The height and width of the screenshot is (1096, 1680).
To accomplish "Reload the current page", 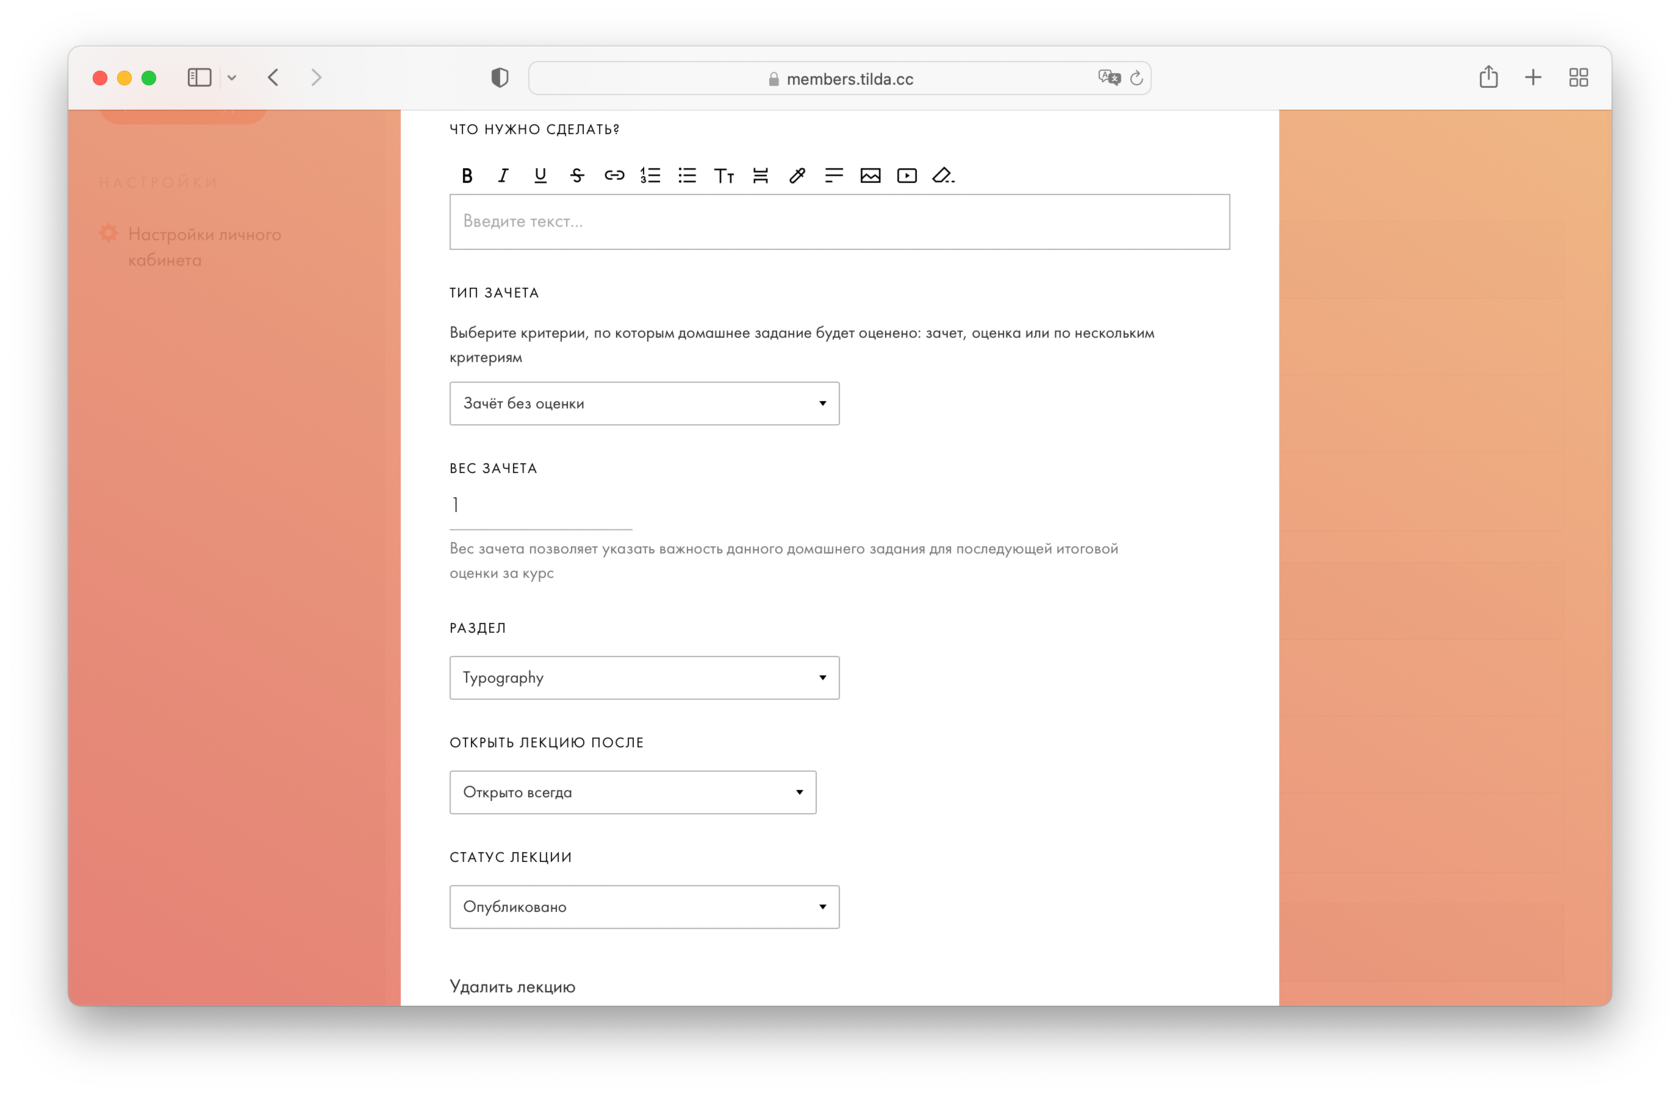I will point(1137,78).
